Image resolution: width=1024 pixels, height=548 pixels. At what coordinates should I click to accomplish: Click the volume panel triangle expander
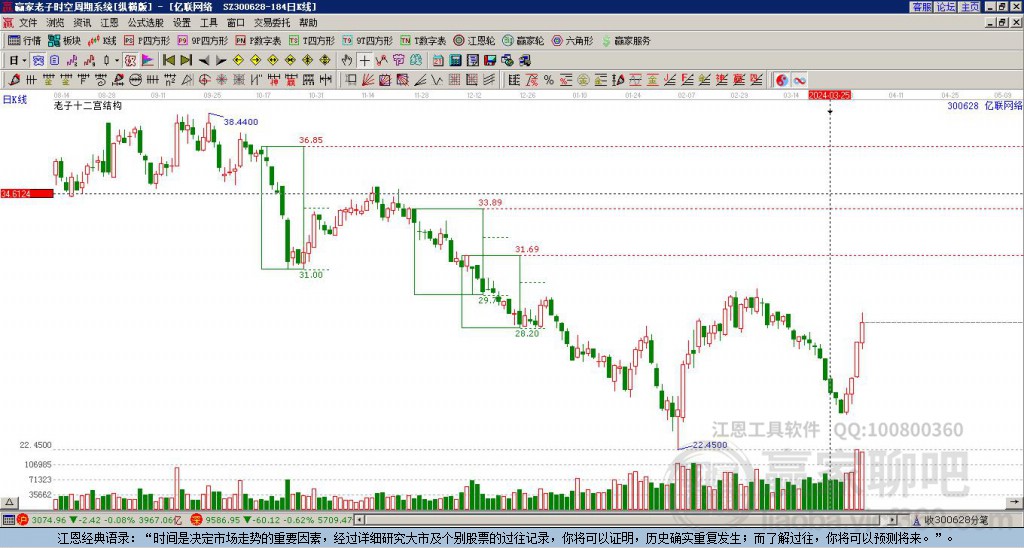9,502
